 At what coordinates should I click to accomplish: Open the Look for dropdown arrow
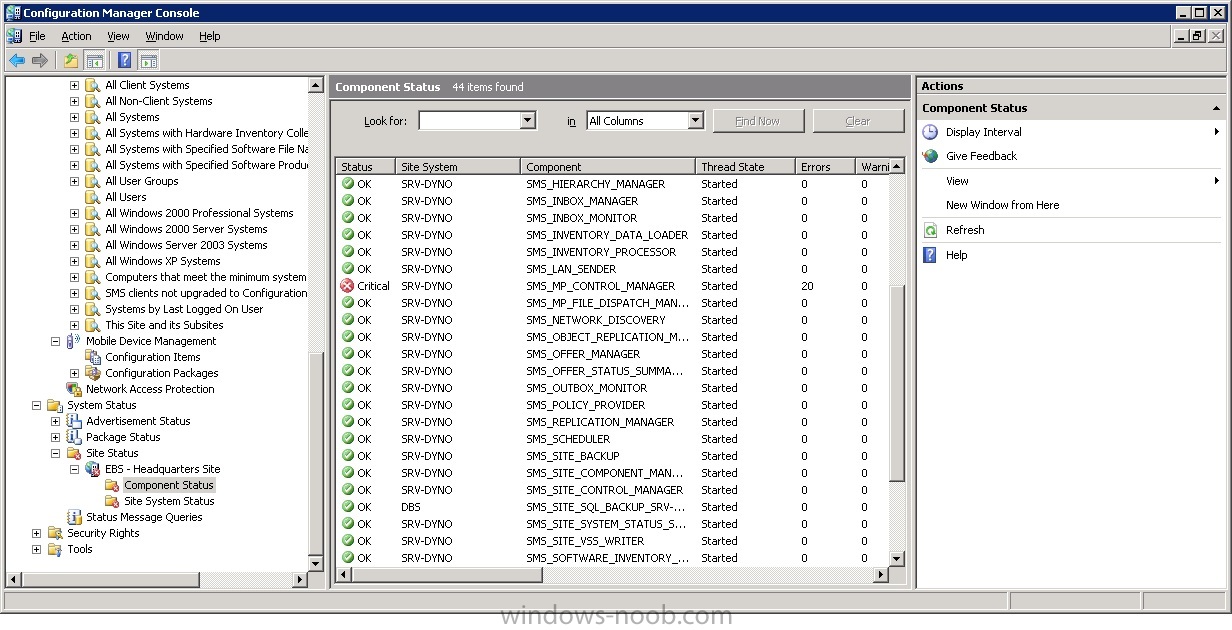(x=528, y=121)
